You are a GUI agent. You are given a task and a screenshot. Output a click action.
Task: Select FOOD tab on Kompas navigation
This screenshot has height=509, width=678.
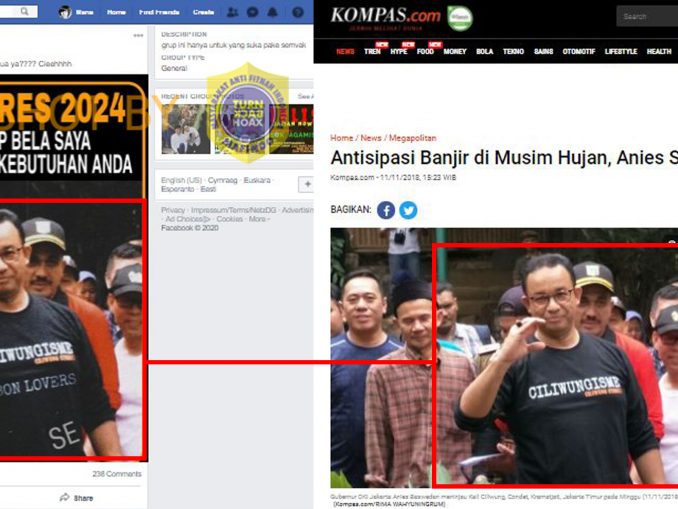click(425, 51)
